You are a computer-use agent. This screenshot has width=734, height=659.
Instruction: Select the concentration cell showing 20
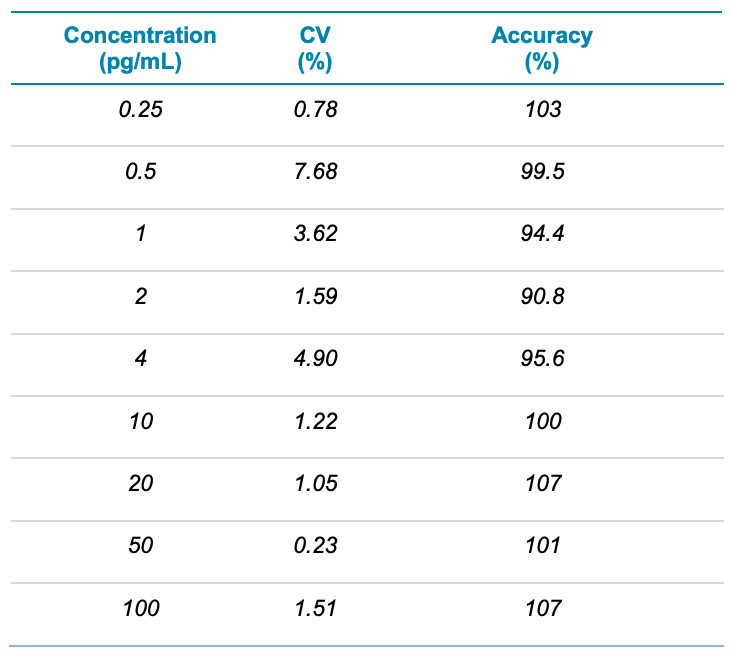141,484
